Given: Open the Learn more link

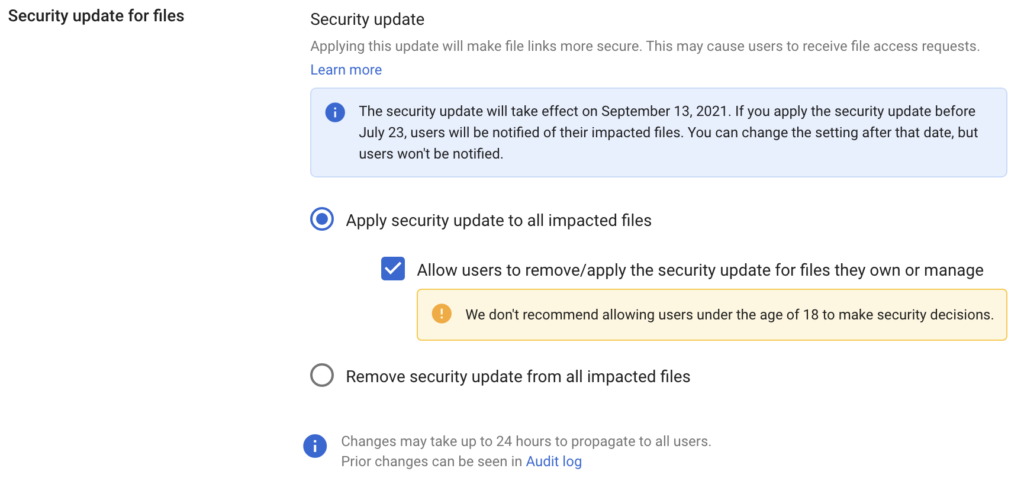Looking at the screenshot, I should click(346, 70).
